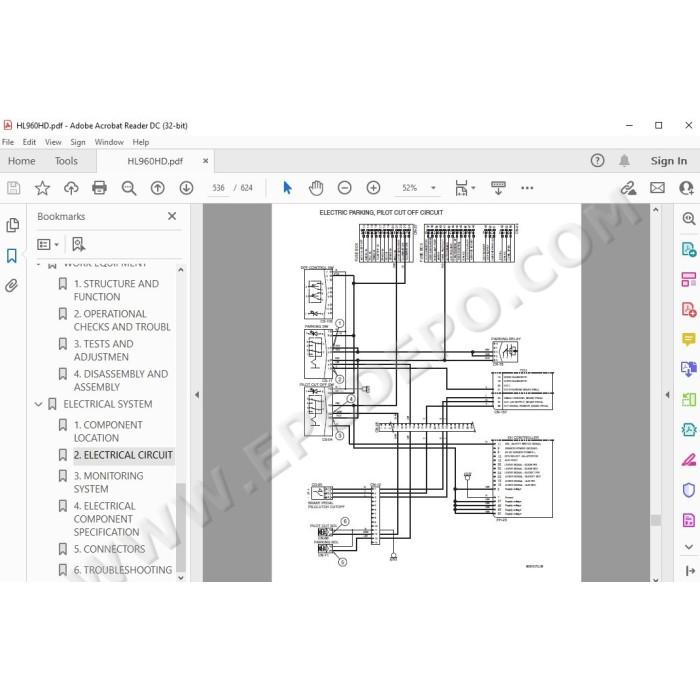Open fit page options tool
Image resolution: width=700 pixels, height=700 pixels.
click(x=464, y=188)
